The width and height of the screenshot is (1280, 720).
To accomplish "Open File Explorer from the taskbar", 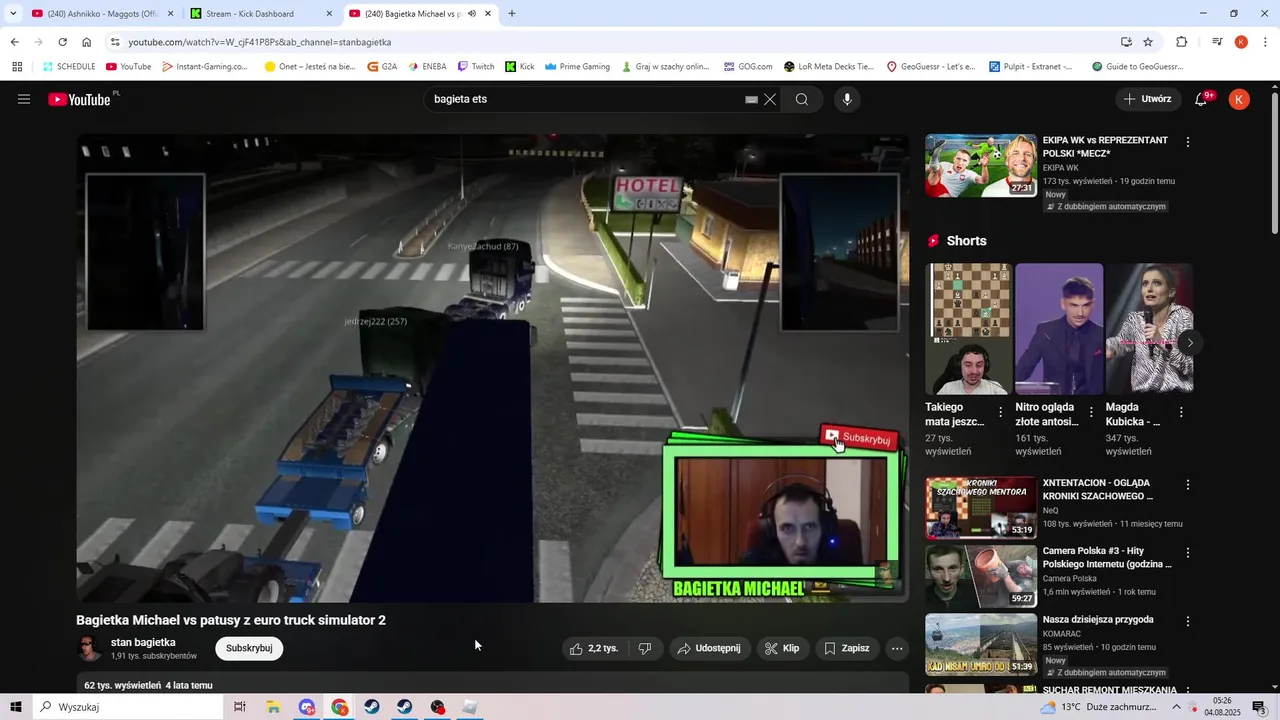I will [273, 707].
